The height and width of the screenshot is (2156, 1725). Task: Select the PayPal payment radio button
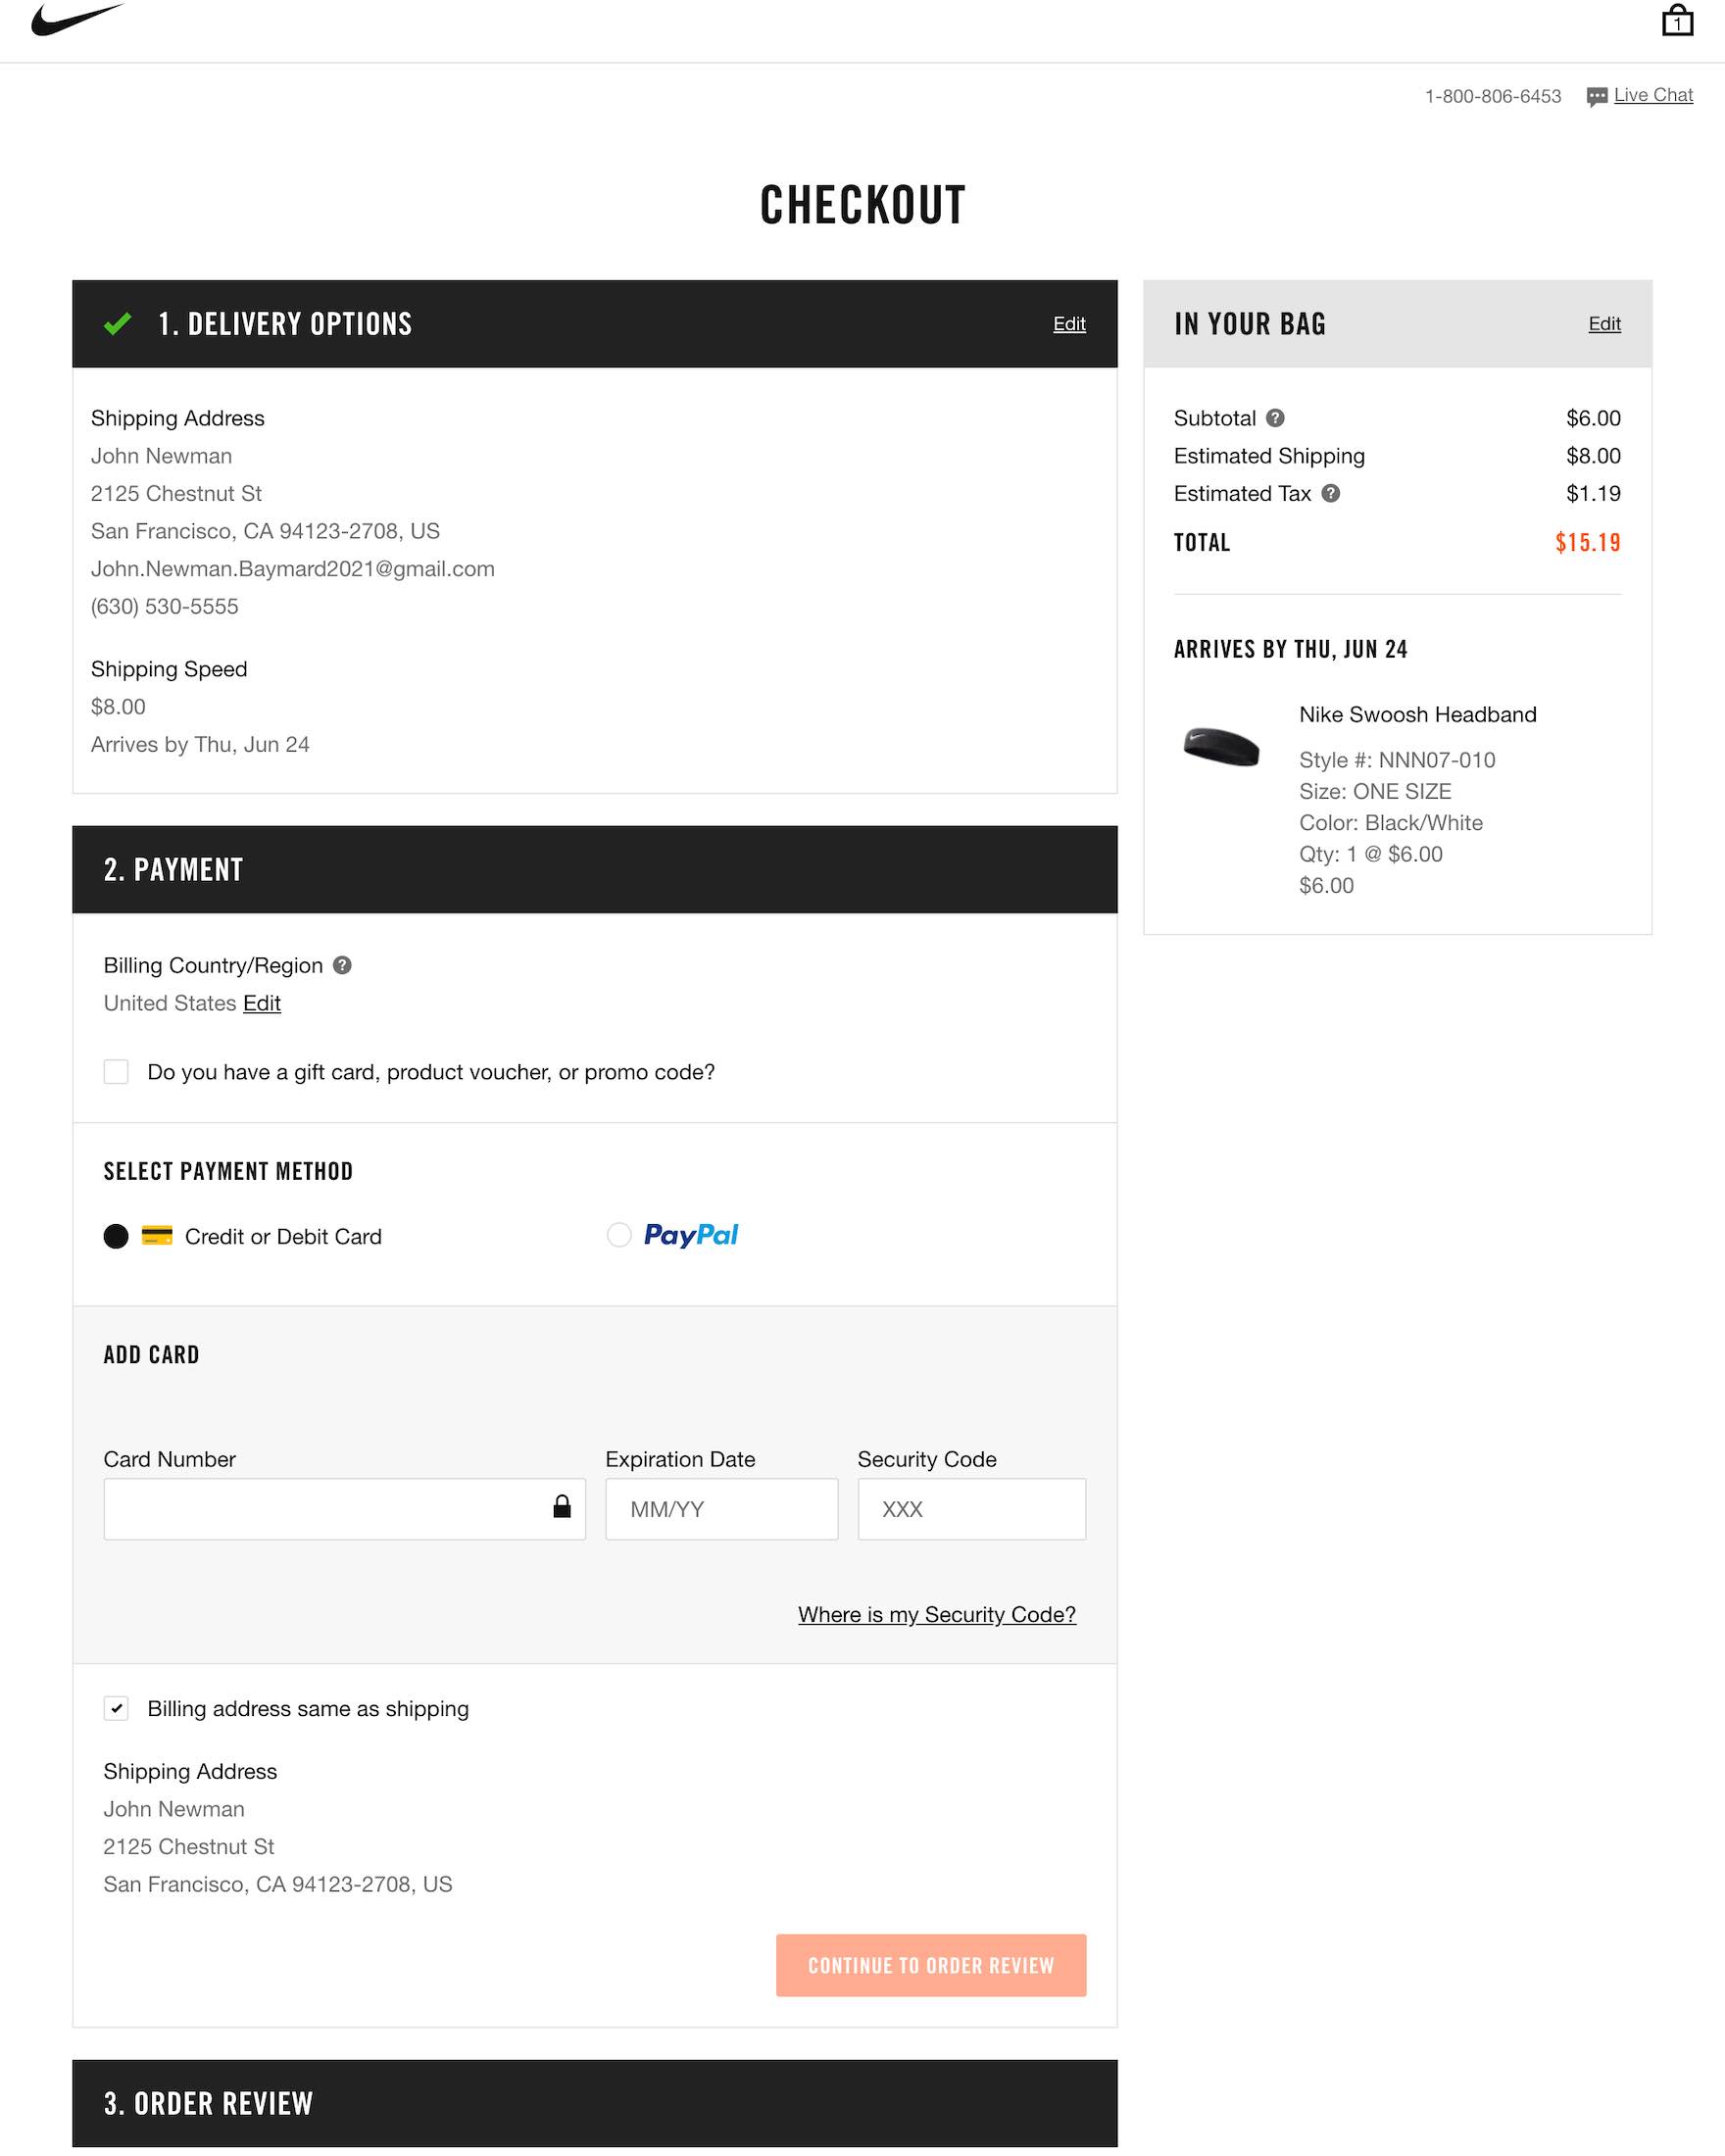(x=619, y=1235)
